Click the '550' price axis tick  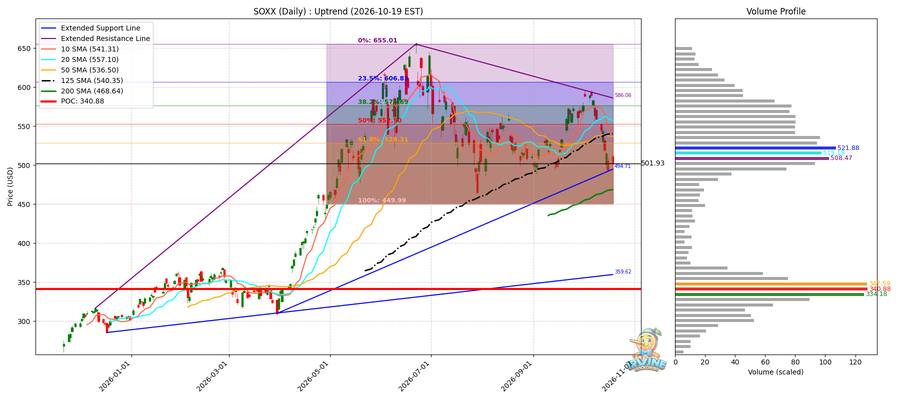tap(26, 126)
